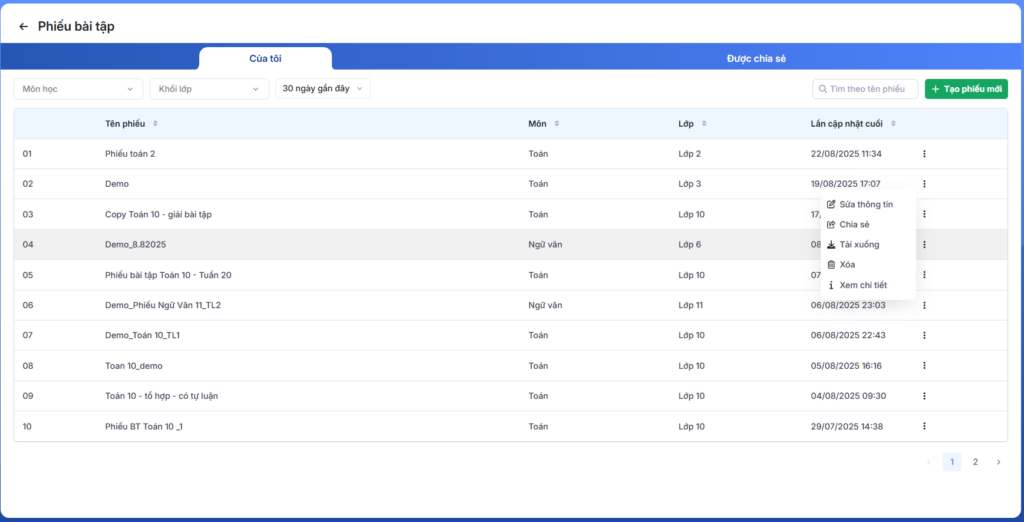The image size is (1024, 522).
Task: Click Xóa in the context menu
Action: coord(846,265)
